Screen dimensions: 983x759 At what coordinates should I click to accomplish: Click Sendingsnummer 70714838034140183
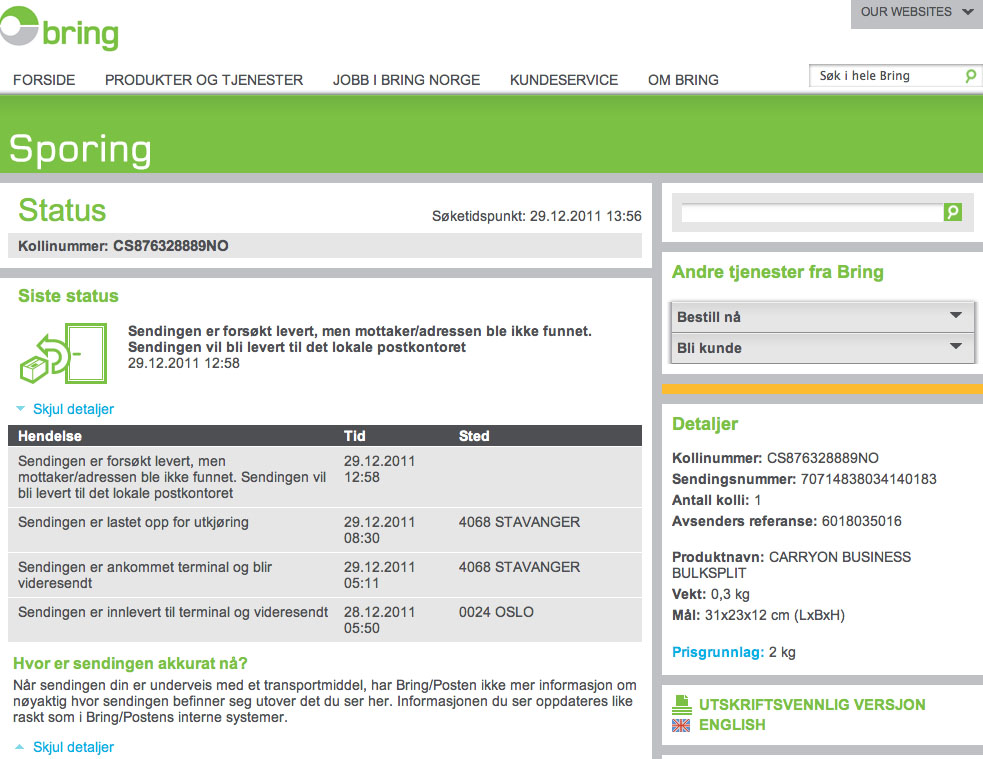click(x=804, y=479)
